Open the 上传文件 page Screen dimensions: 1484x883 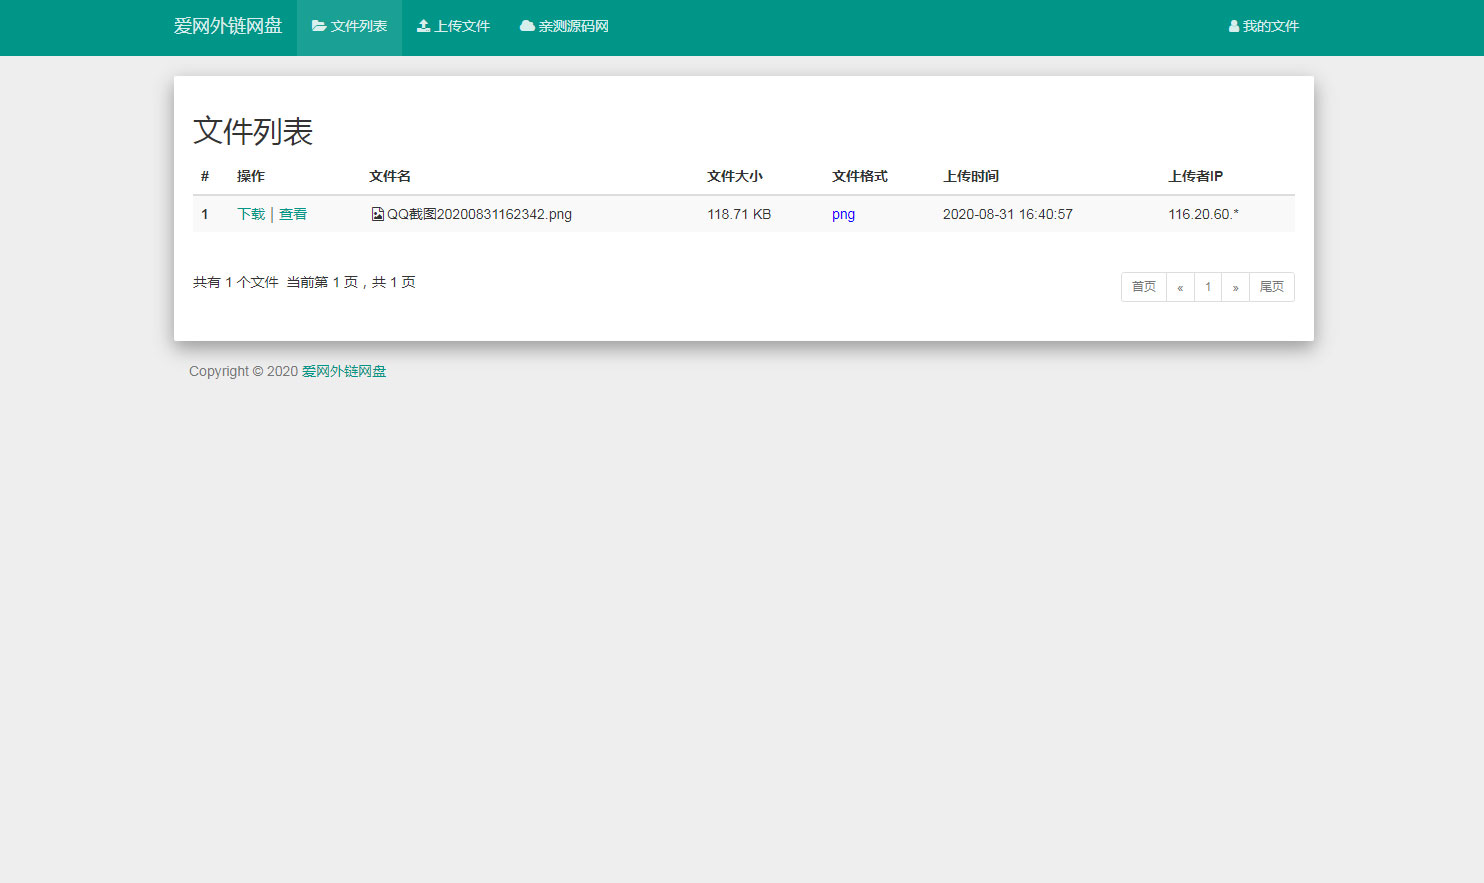[x=460, y=26]
